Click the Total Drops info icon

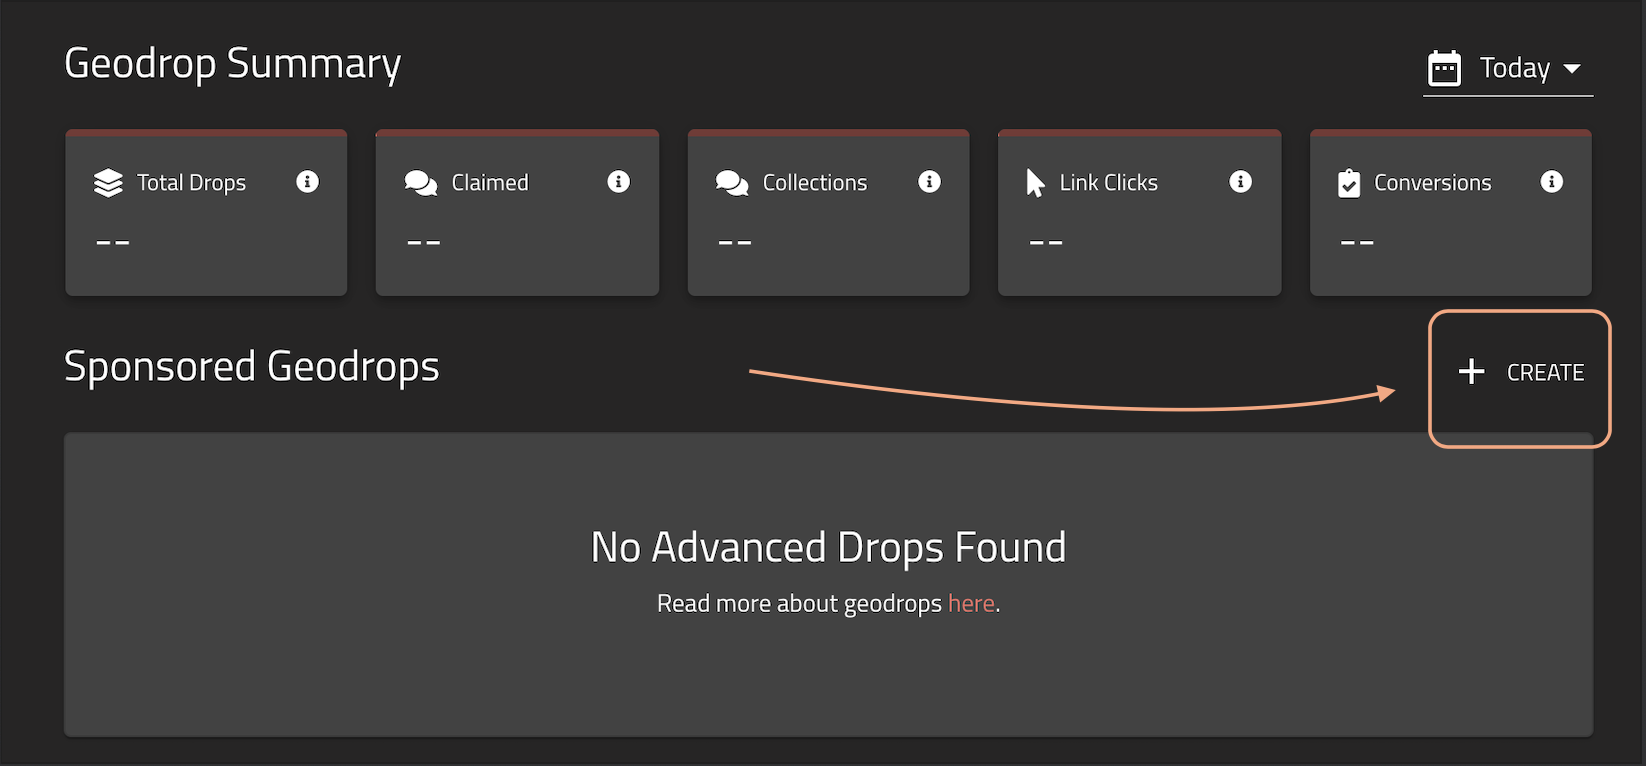(x=307, y=181)
